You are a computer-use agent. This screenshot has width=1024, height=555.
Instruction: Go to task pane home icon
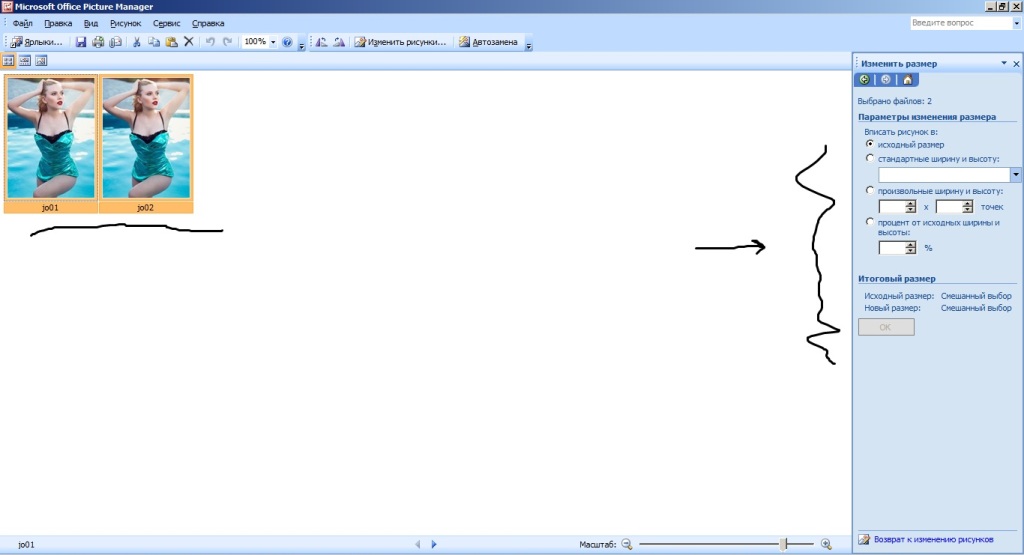tap(907, 80)
